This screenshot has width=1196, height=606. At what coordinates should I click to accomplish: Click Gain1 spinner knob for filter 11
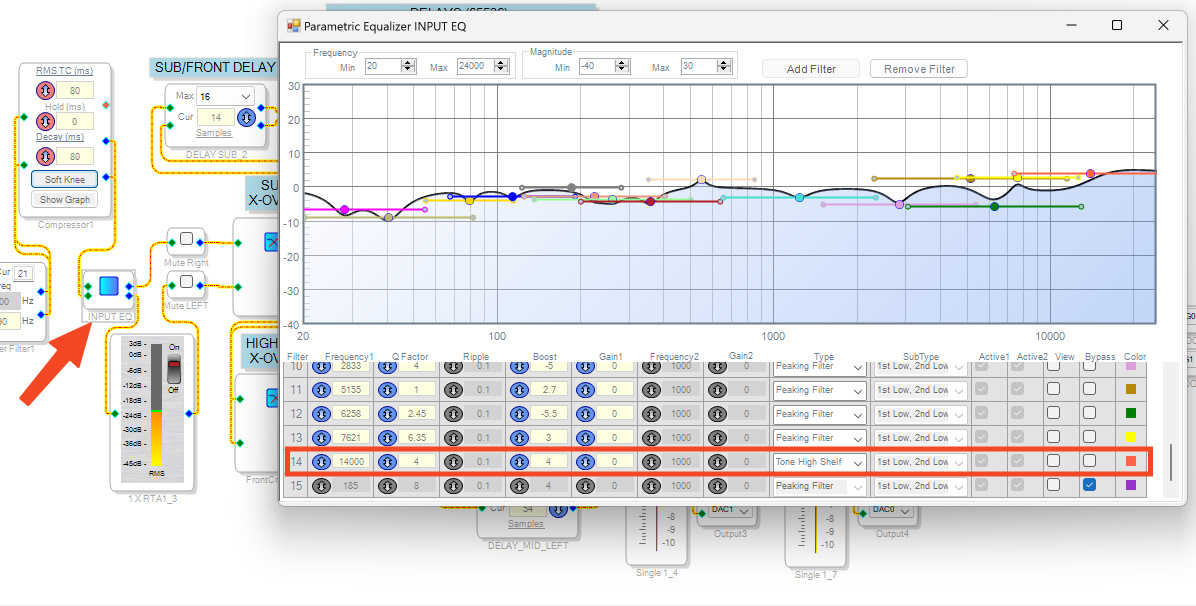(x=585, y=390)
